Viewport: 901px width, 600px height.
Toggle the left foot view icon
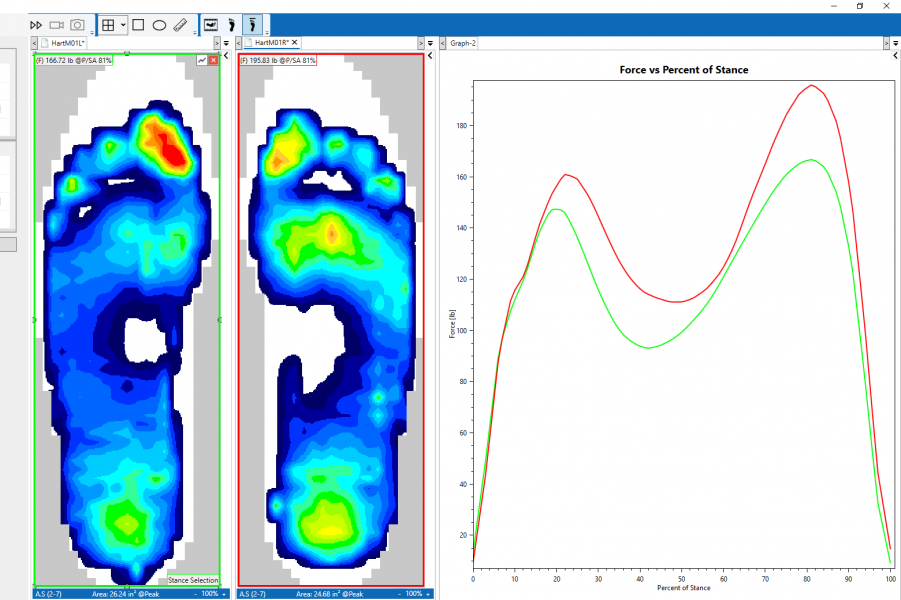point(232,24)
